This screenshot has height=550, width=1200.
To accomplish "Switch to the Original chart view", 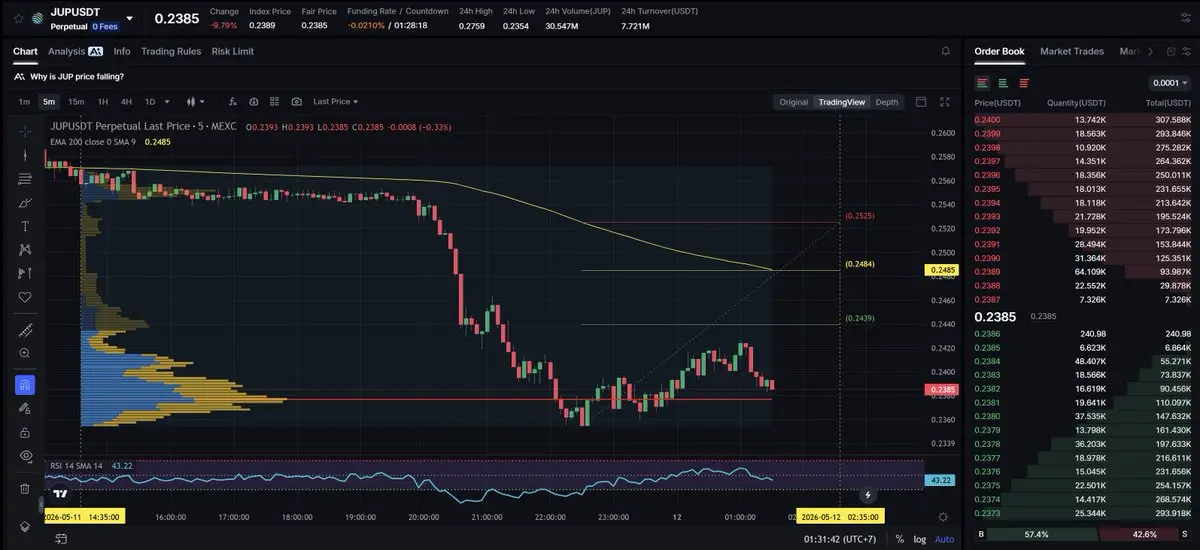I will tap(794, 102).
